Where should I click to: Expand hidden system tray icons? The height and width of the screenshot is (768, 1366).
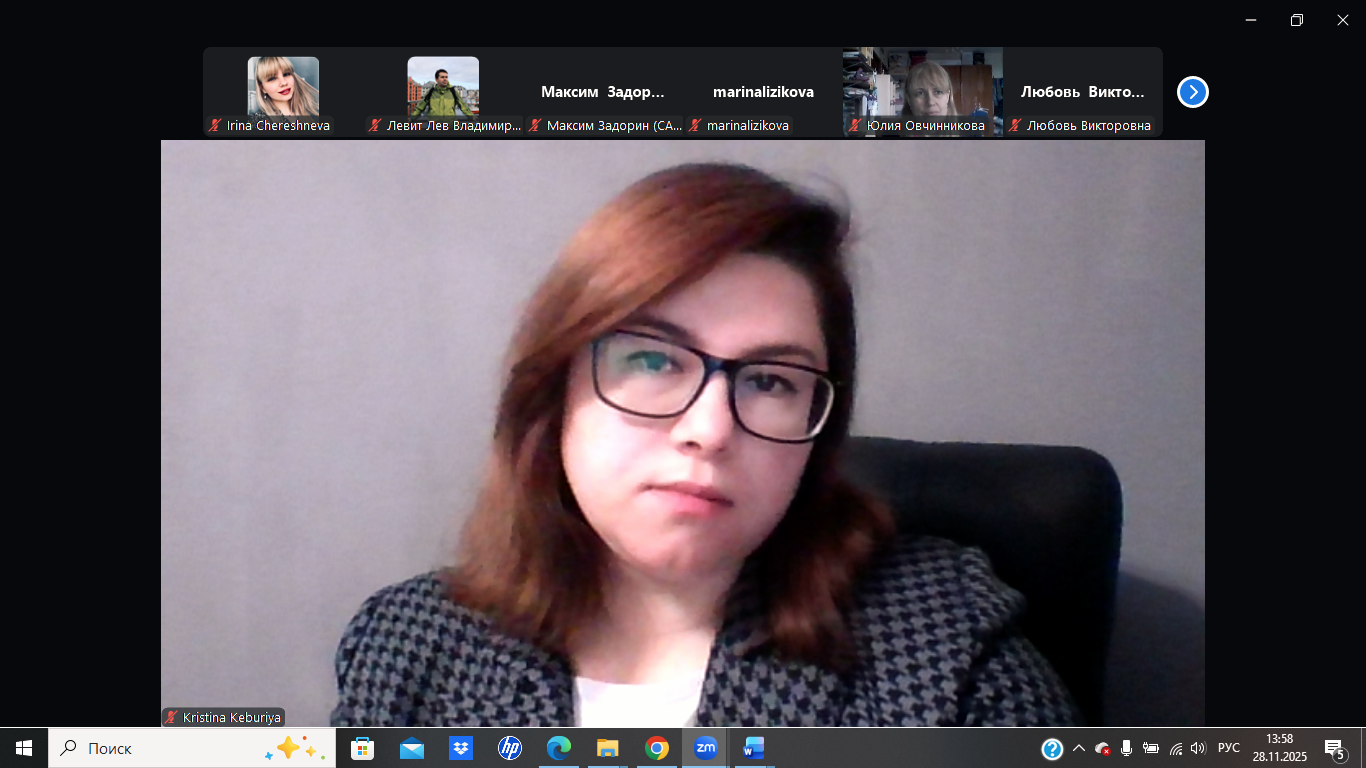tap(1078, 748)
